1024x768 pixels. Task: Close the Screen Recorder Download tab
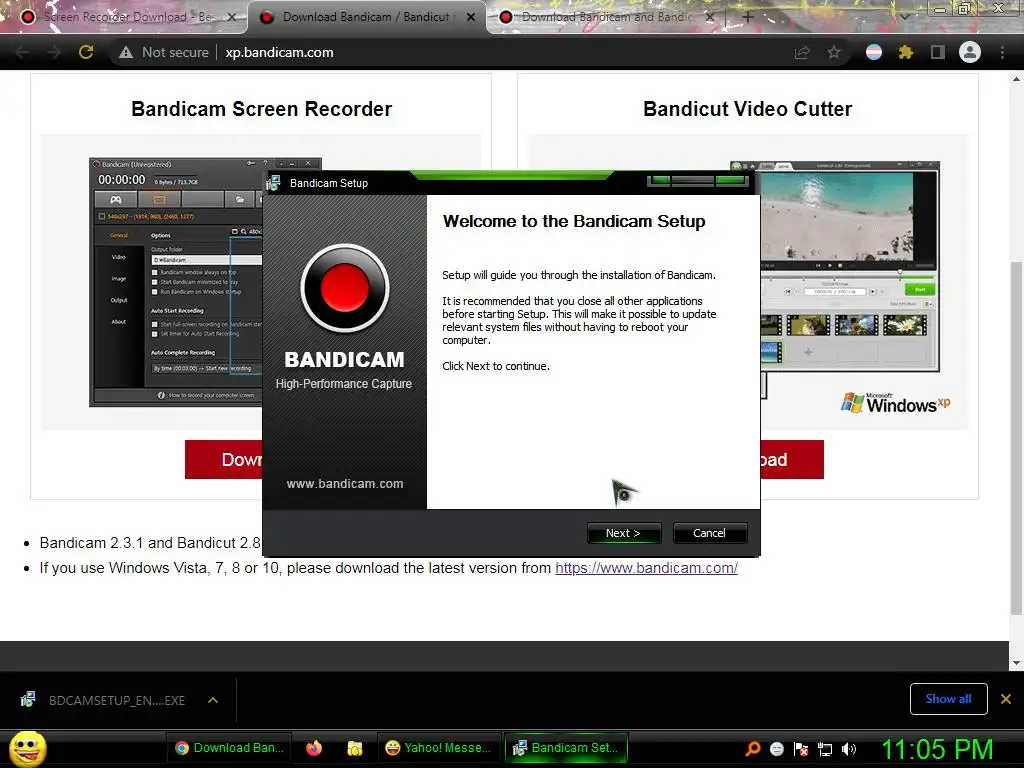click(x=232, y=17)
